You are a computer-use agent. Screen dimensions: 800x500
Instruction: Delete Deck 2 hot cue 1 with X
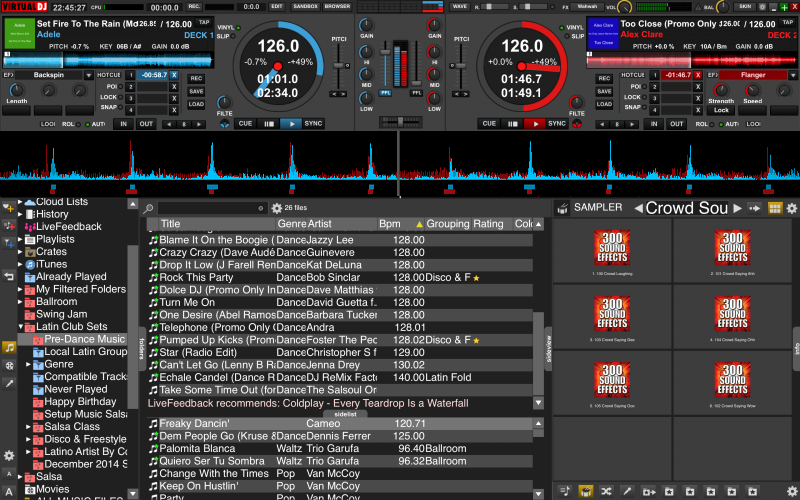(x=698, y=75)
